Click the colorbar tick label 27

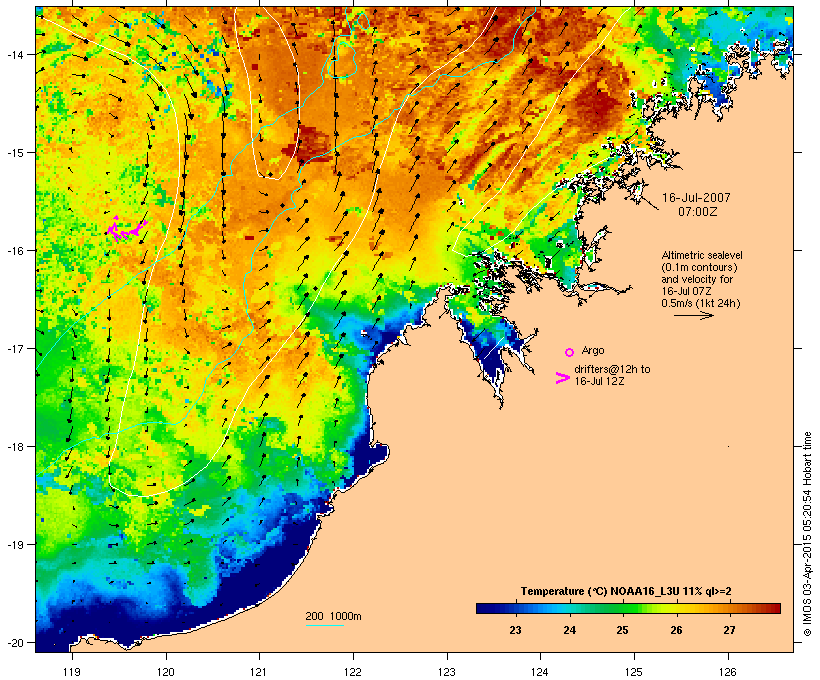(730, 630)
